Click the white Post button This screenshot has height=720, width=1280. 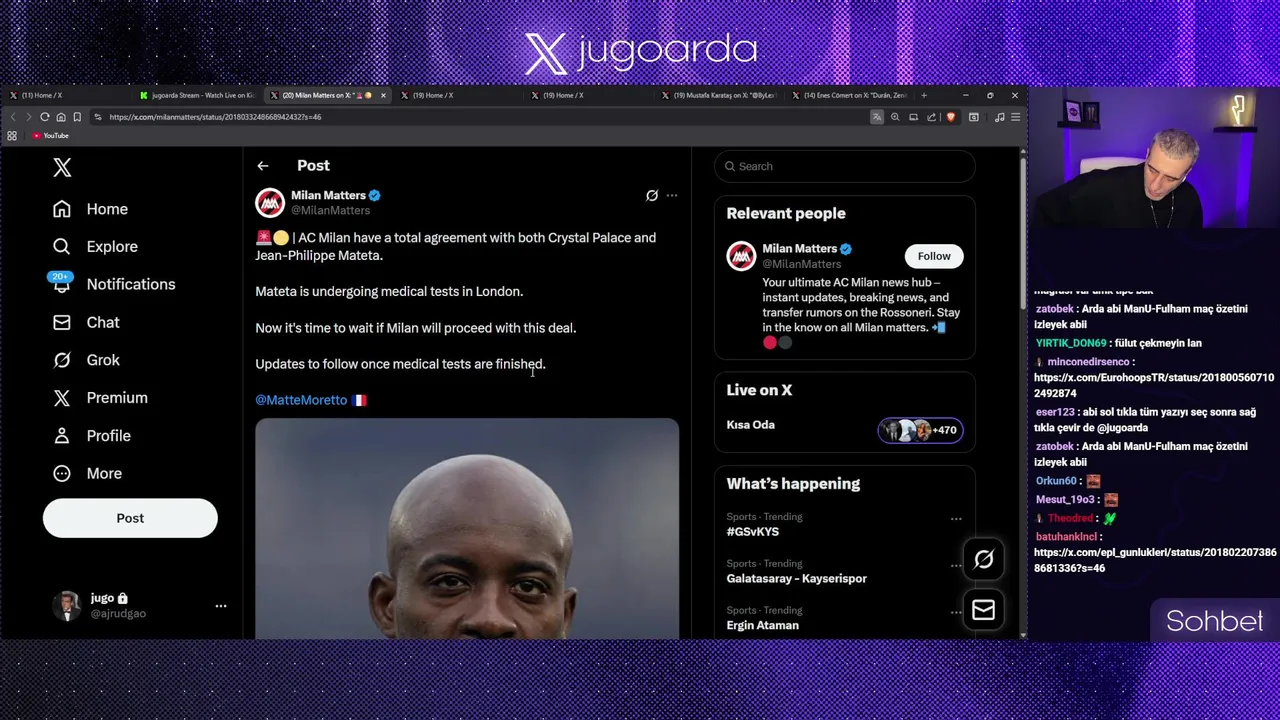pyautogui.click(x=130, y=518)
